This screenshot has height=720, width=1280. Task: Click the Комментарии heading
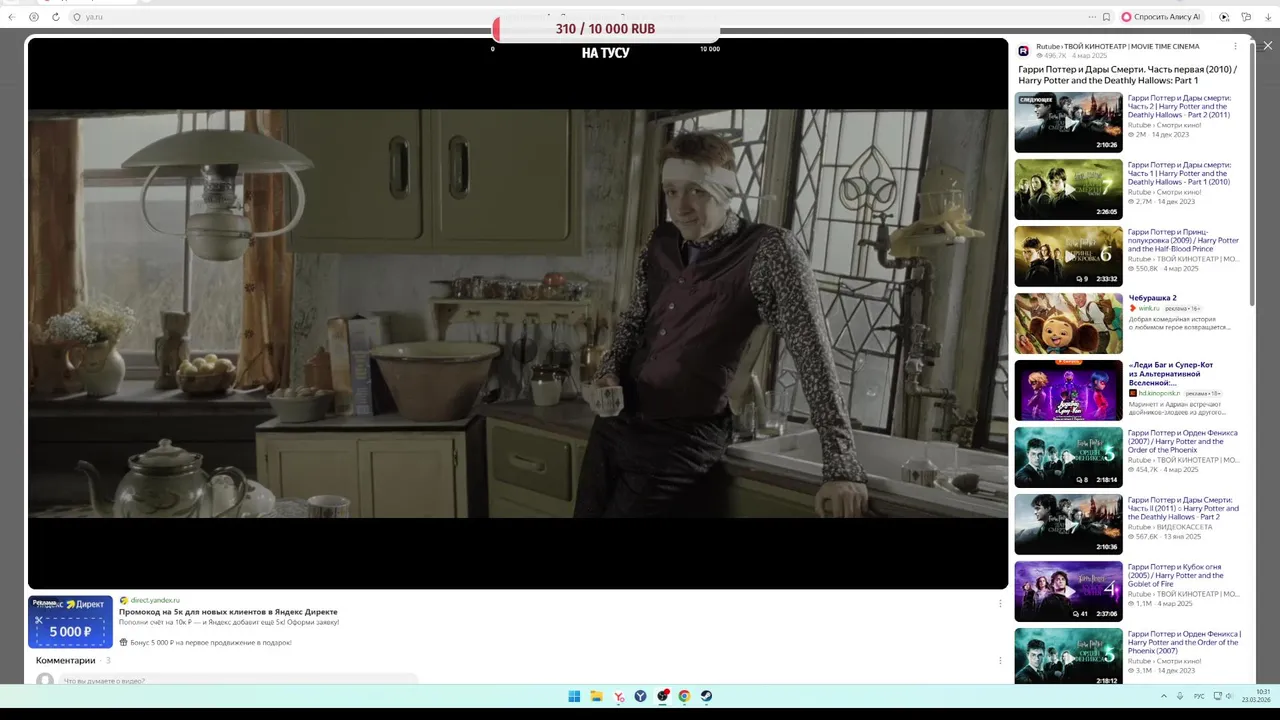tap(66, 660)
